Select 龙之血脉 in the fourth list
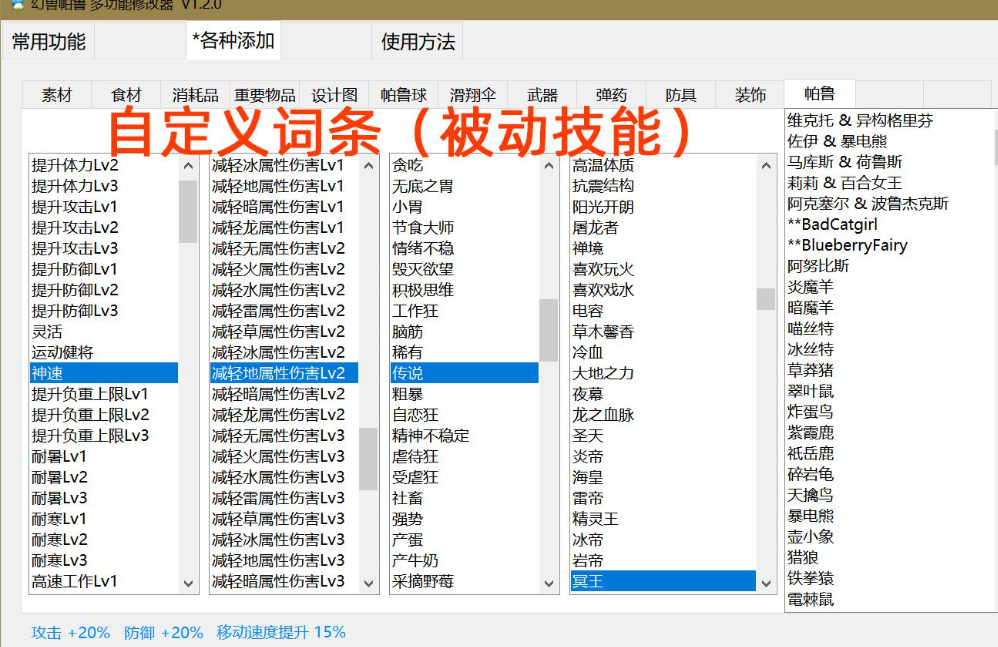 (603, 415)
